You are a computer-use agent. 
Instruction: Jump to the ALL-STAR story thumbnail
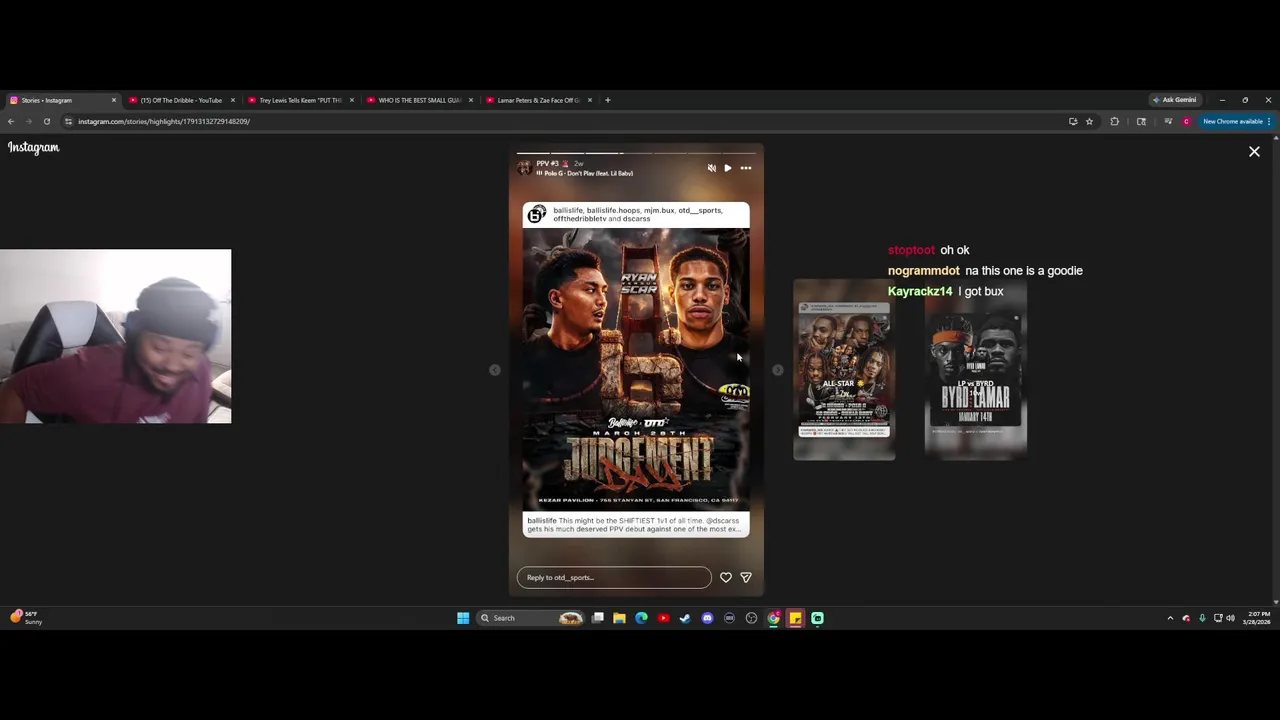click(844, 370)
